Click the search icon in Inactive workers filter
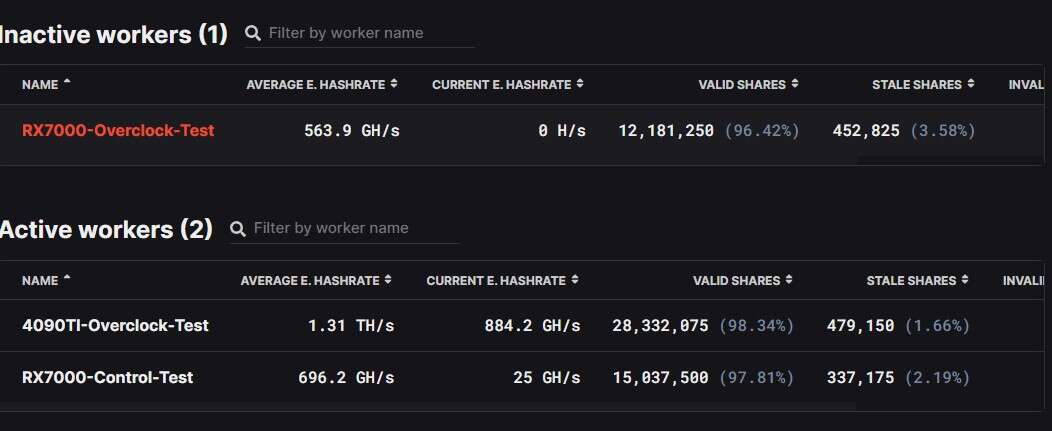1052x431 pixels. pos(253,34)
